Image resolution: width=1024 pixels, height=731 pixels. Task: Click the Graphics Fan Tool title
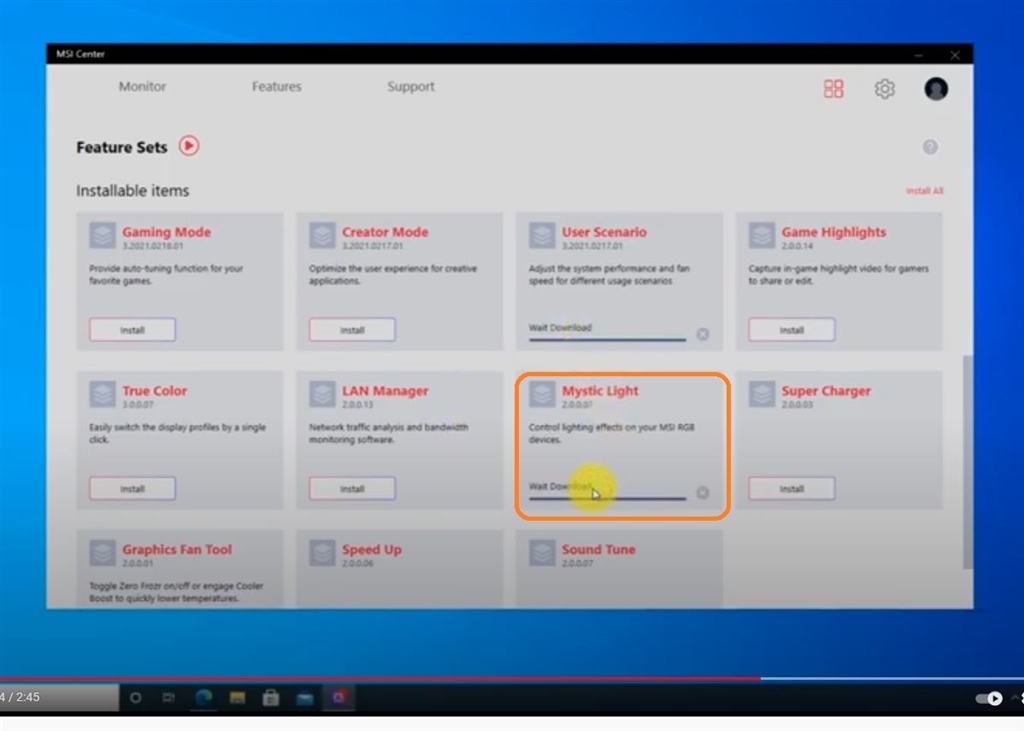(177, 549)
